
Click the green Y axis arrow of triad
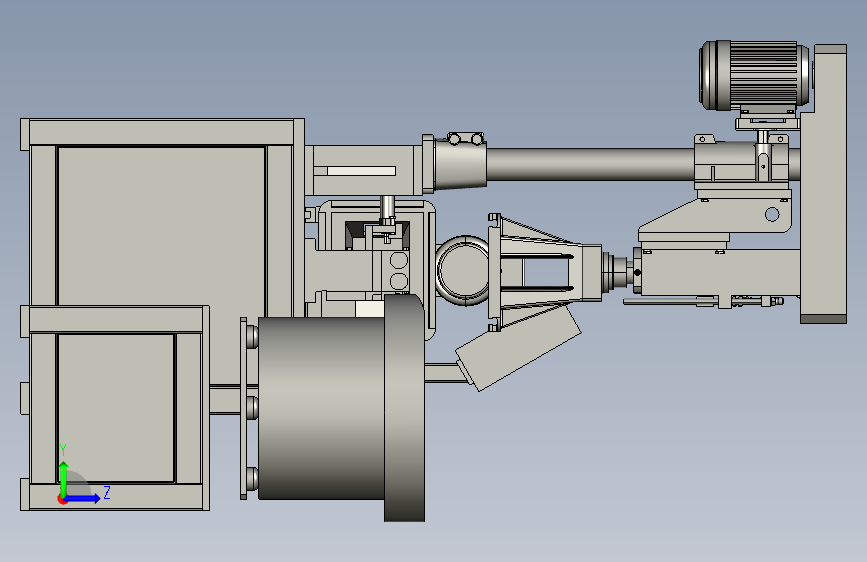[x=64, y=478]
